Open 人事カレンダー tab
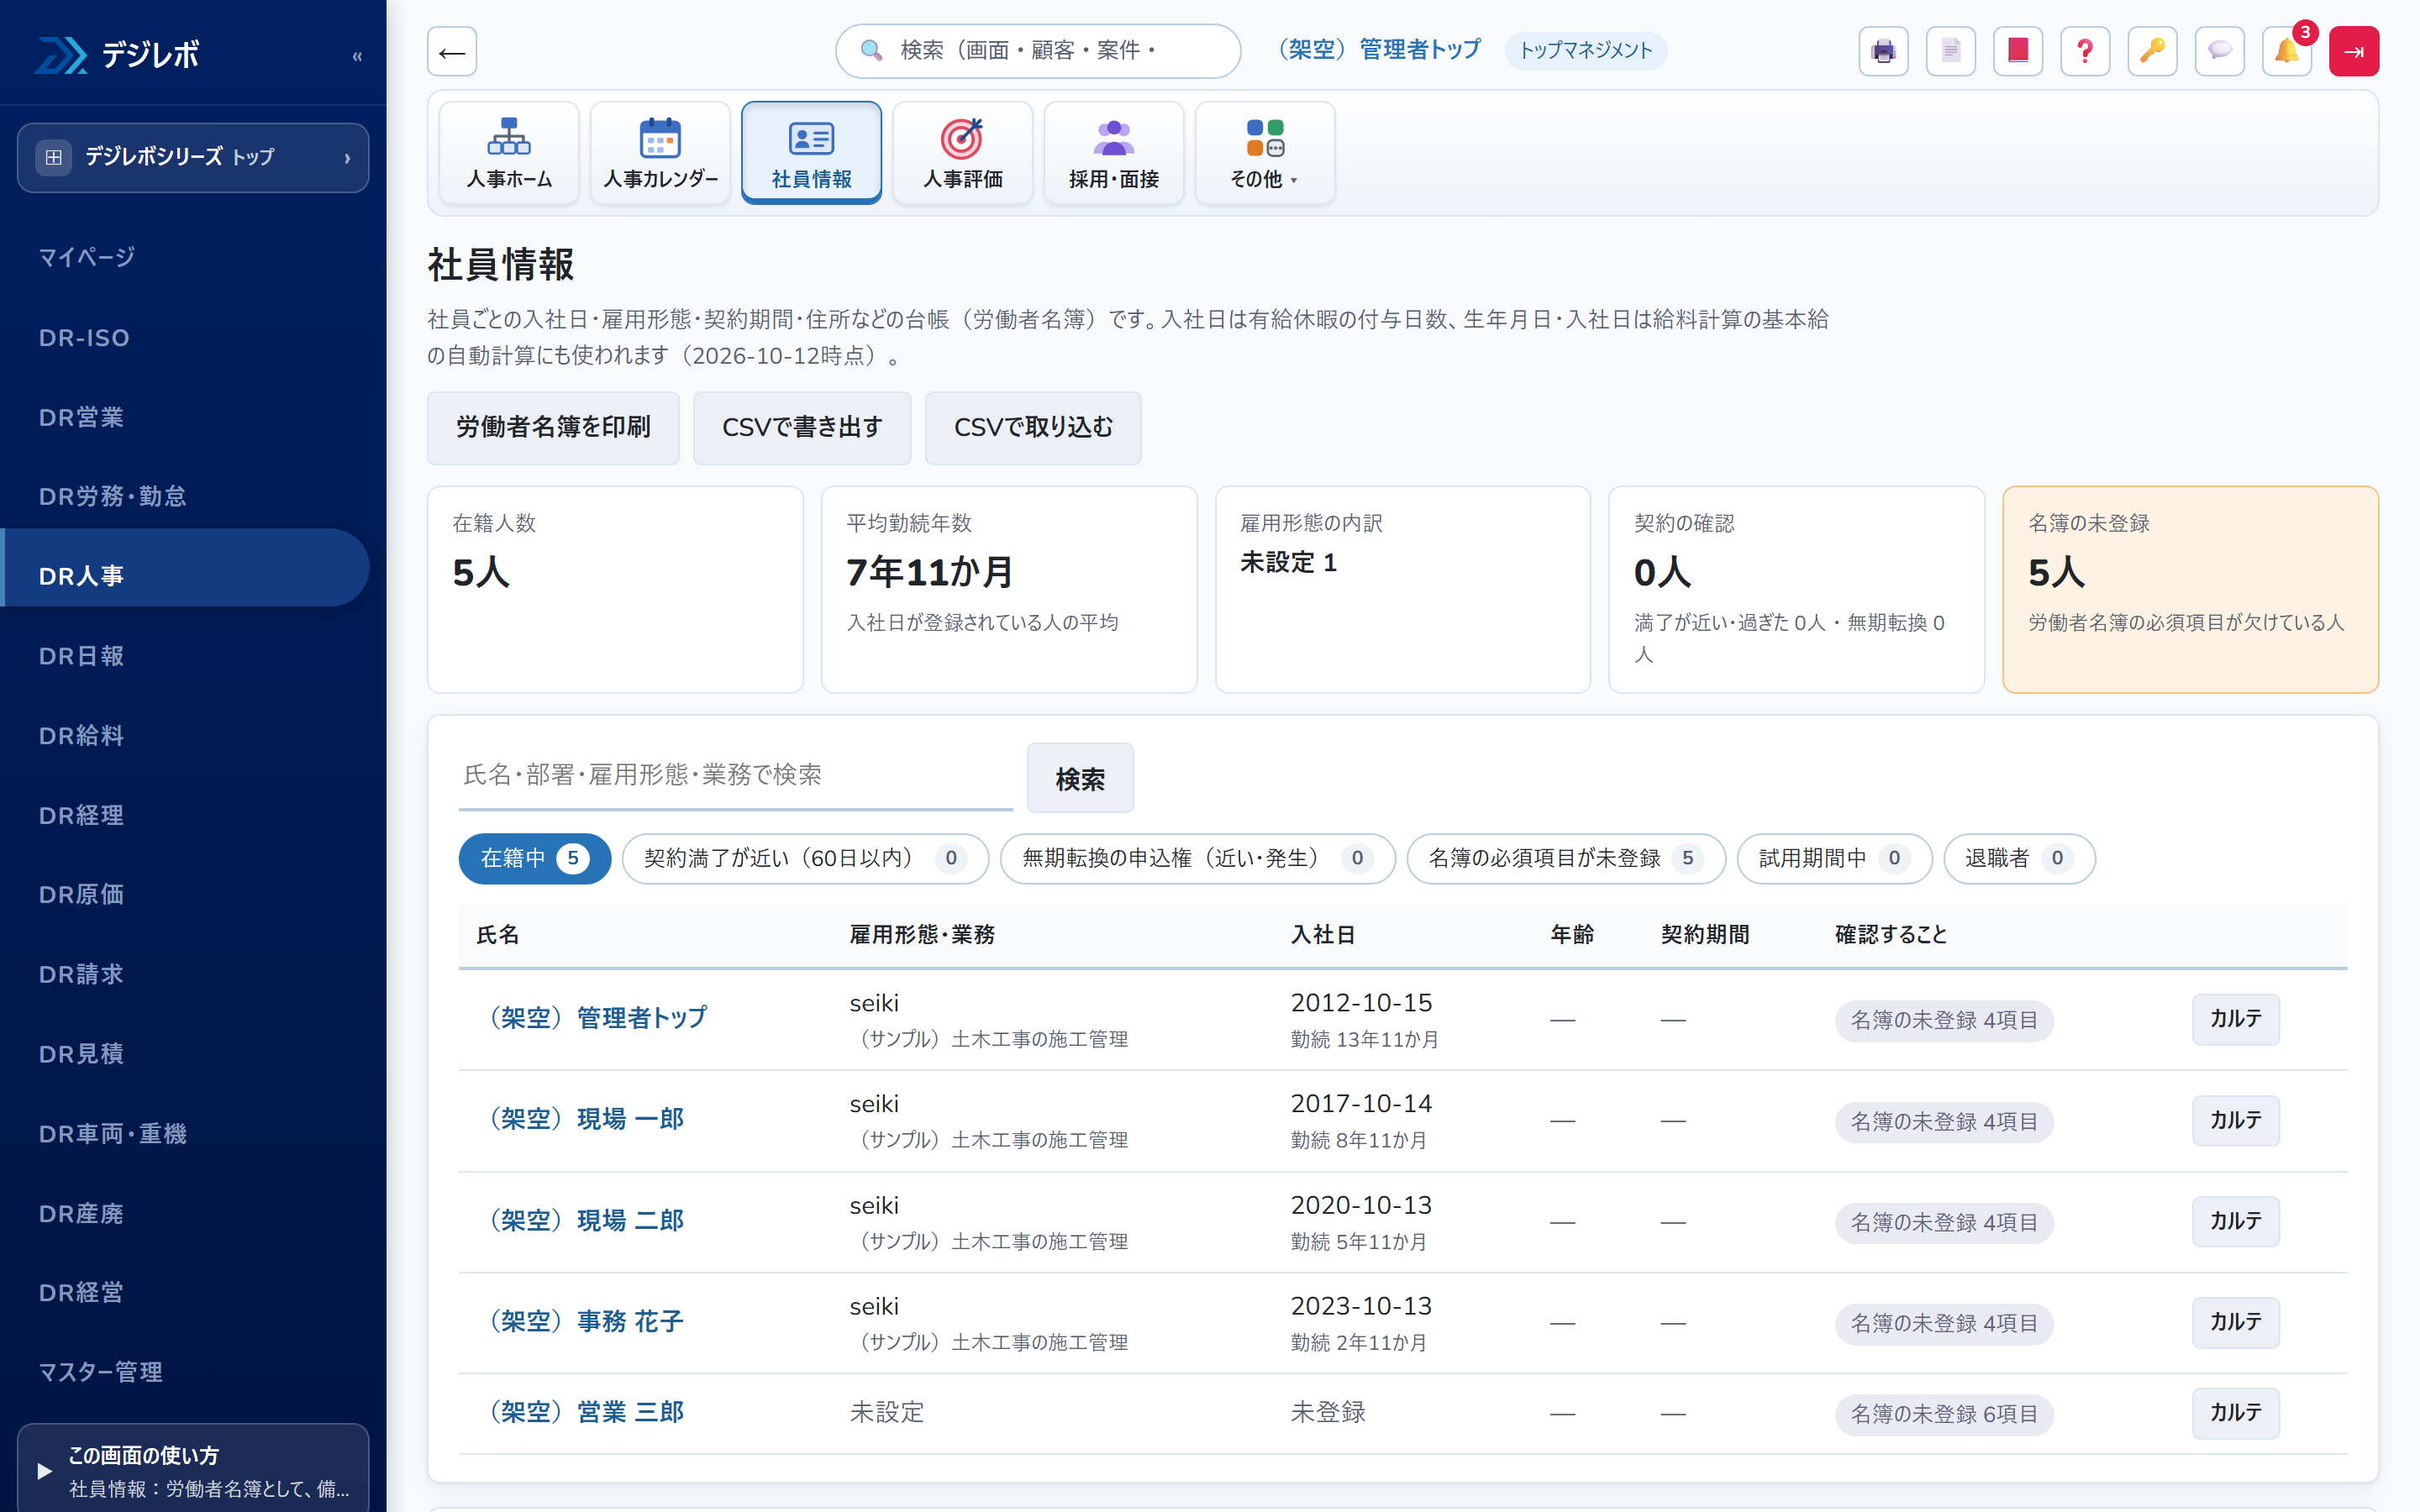 [x=660, y=153]
